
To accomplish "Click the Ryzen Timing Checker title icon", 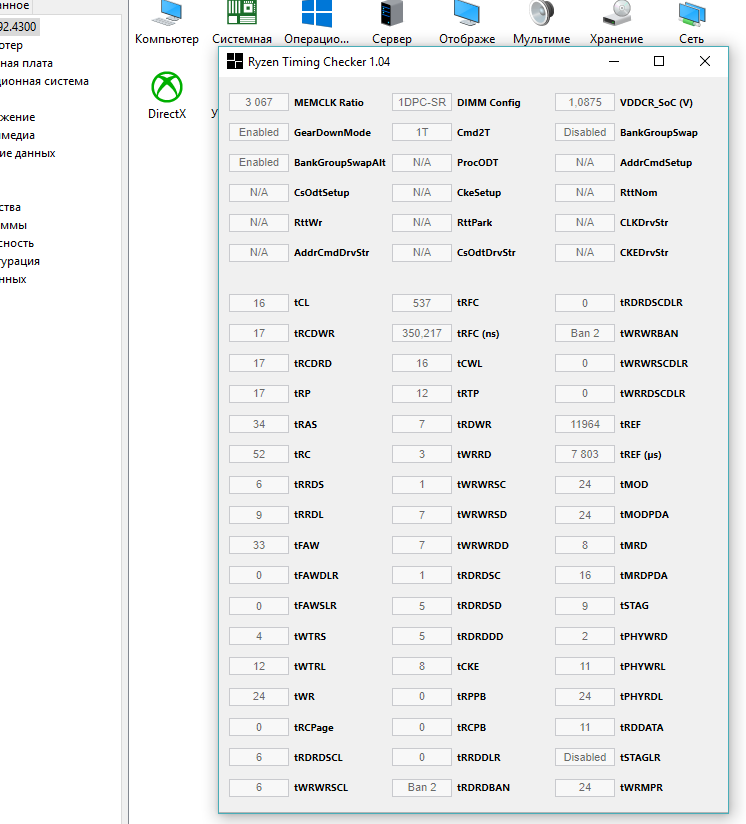I will point(234,61).
